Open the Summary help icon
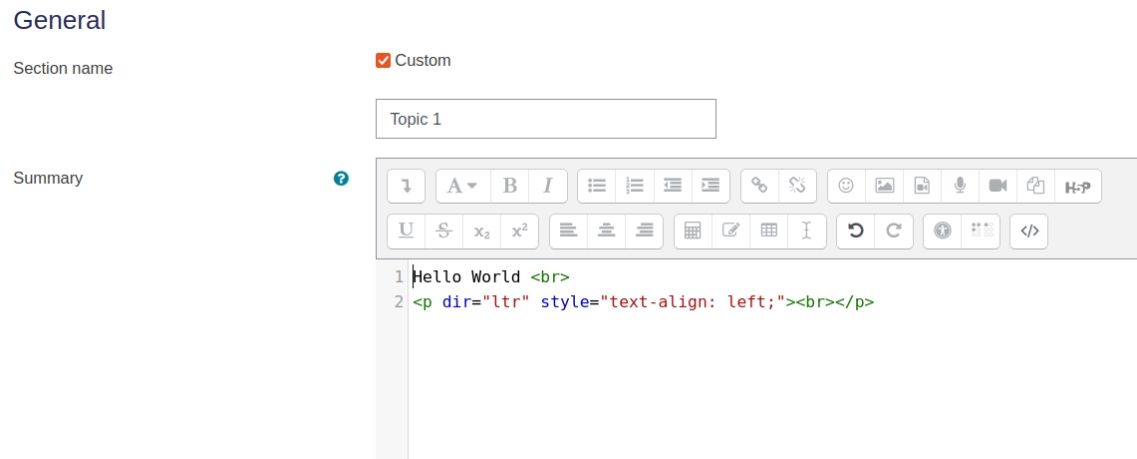 click(341, 178)
